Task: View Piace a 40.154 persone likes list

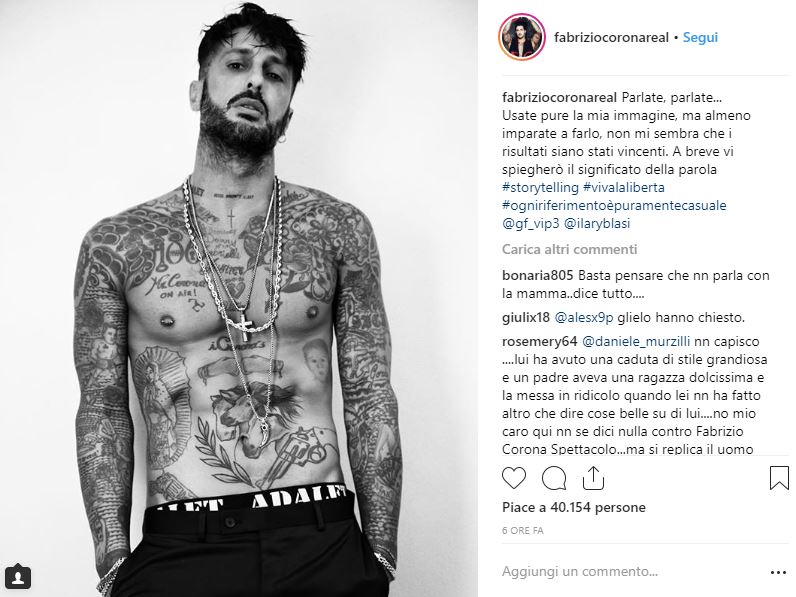Action: (574, 507)
